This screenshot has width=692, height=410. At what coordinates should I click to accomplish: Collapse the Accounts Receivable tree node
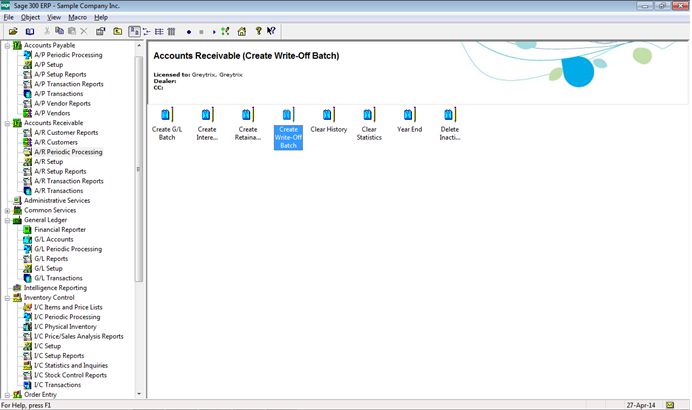click(x=7, y=123)
